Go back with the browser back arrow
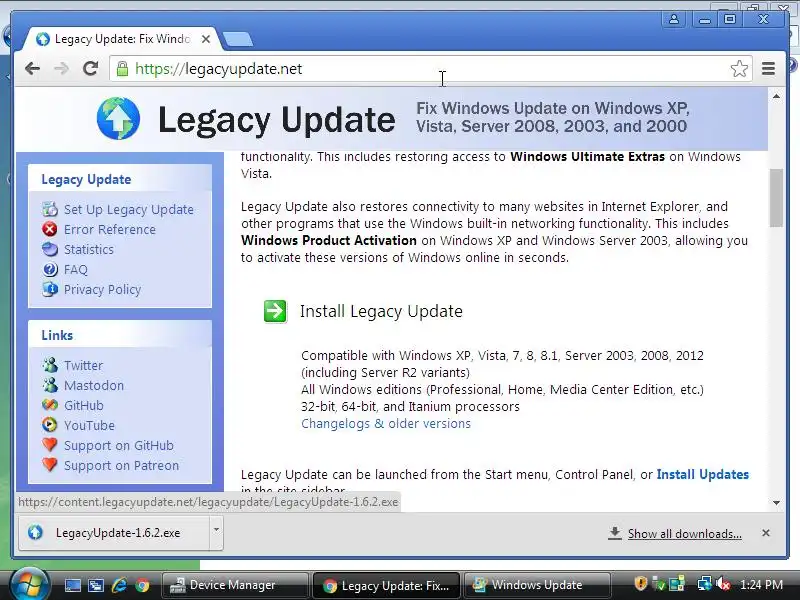800x600 pixels. pyautogui.click(x=32, y=68)
